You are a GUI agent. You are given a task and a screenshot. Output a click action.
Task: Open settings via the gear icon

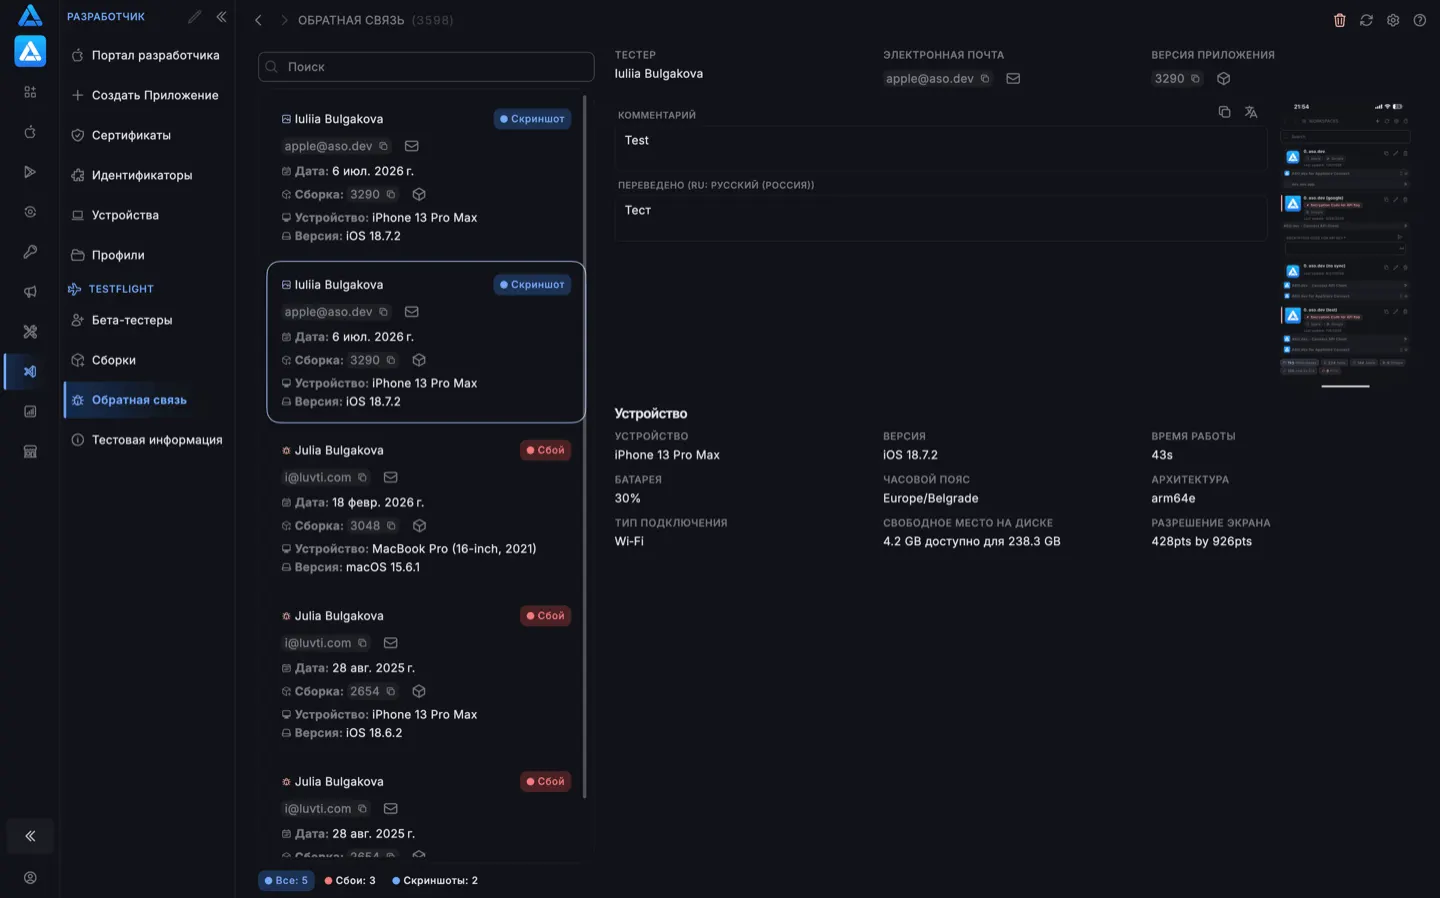click(x=1393, y=20)
